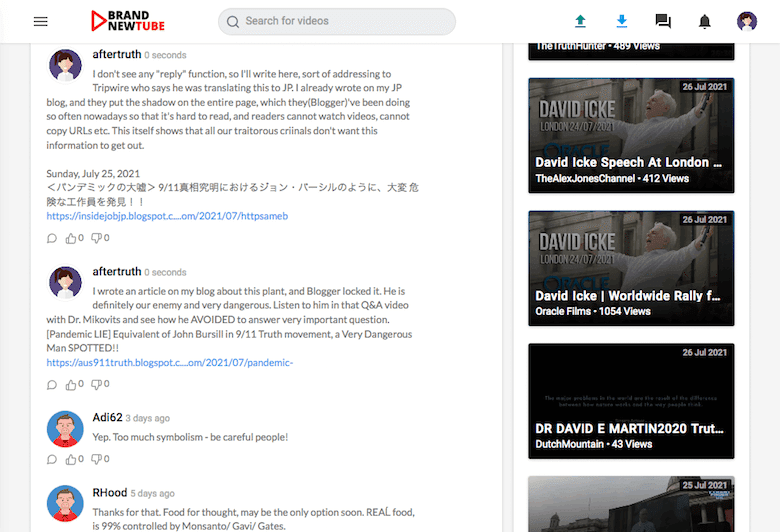
Task: Open the notifications bell
Action: [x=704, y=21]
